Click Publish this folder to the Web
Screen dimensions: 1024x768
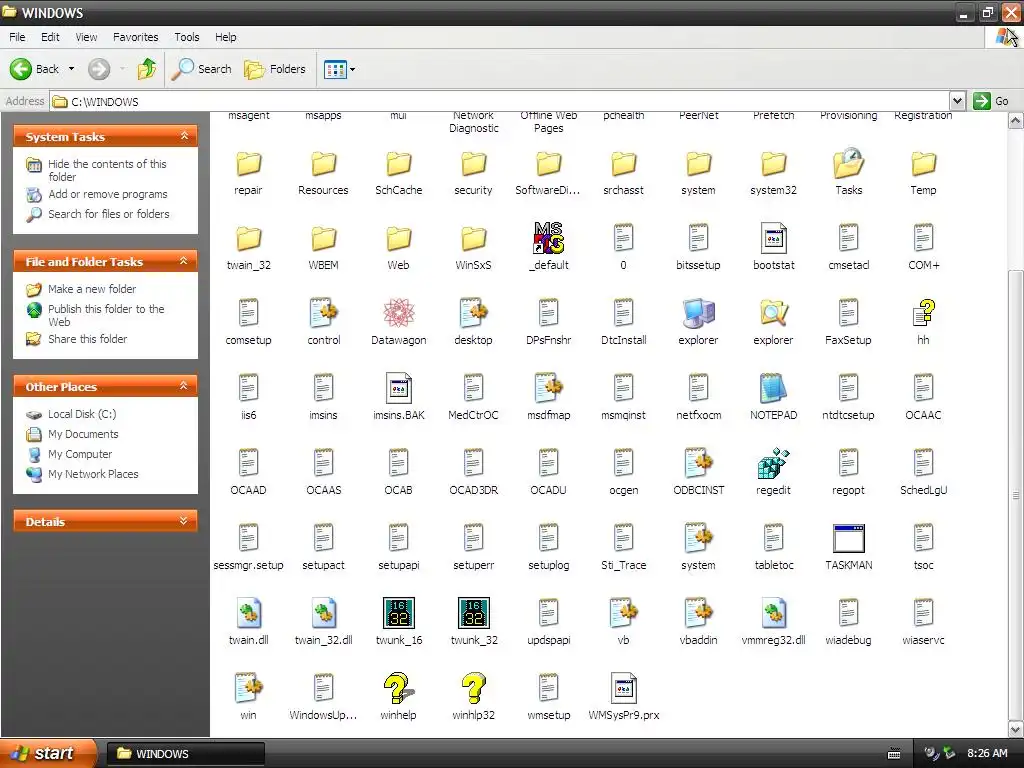[x=106, y=315]
